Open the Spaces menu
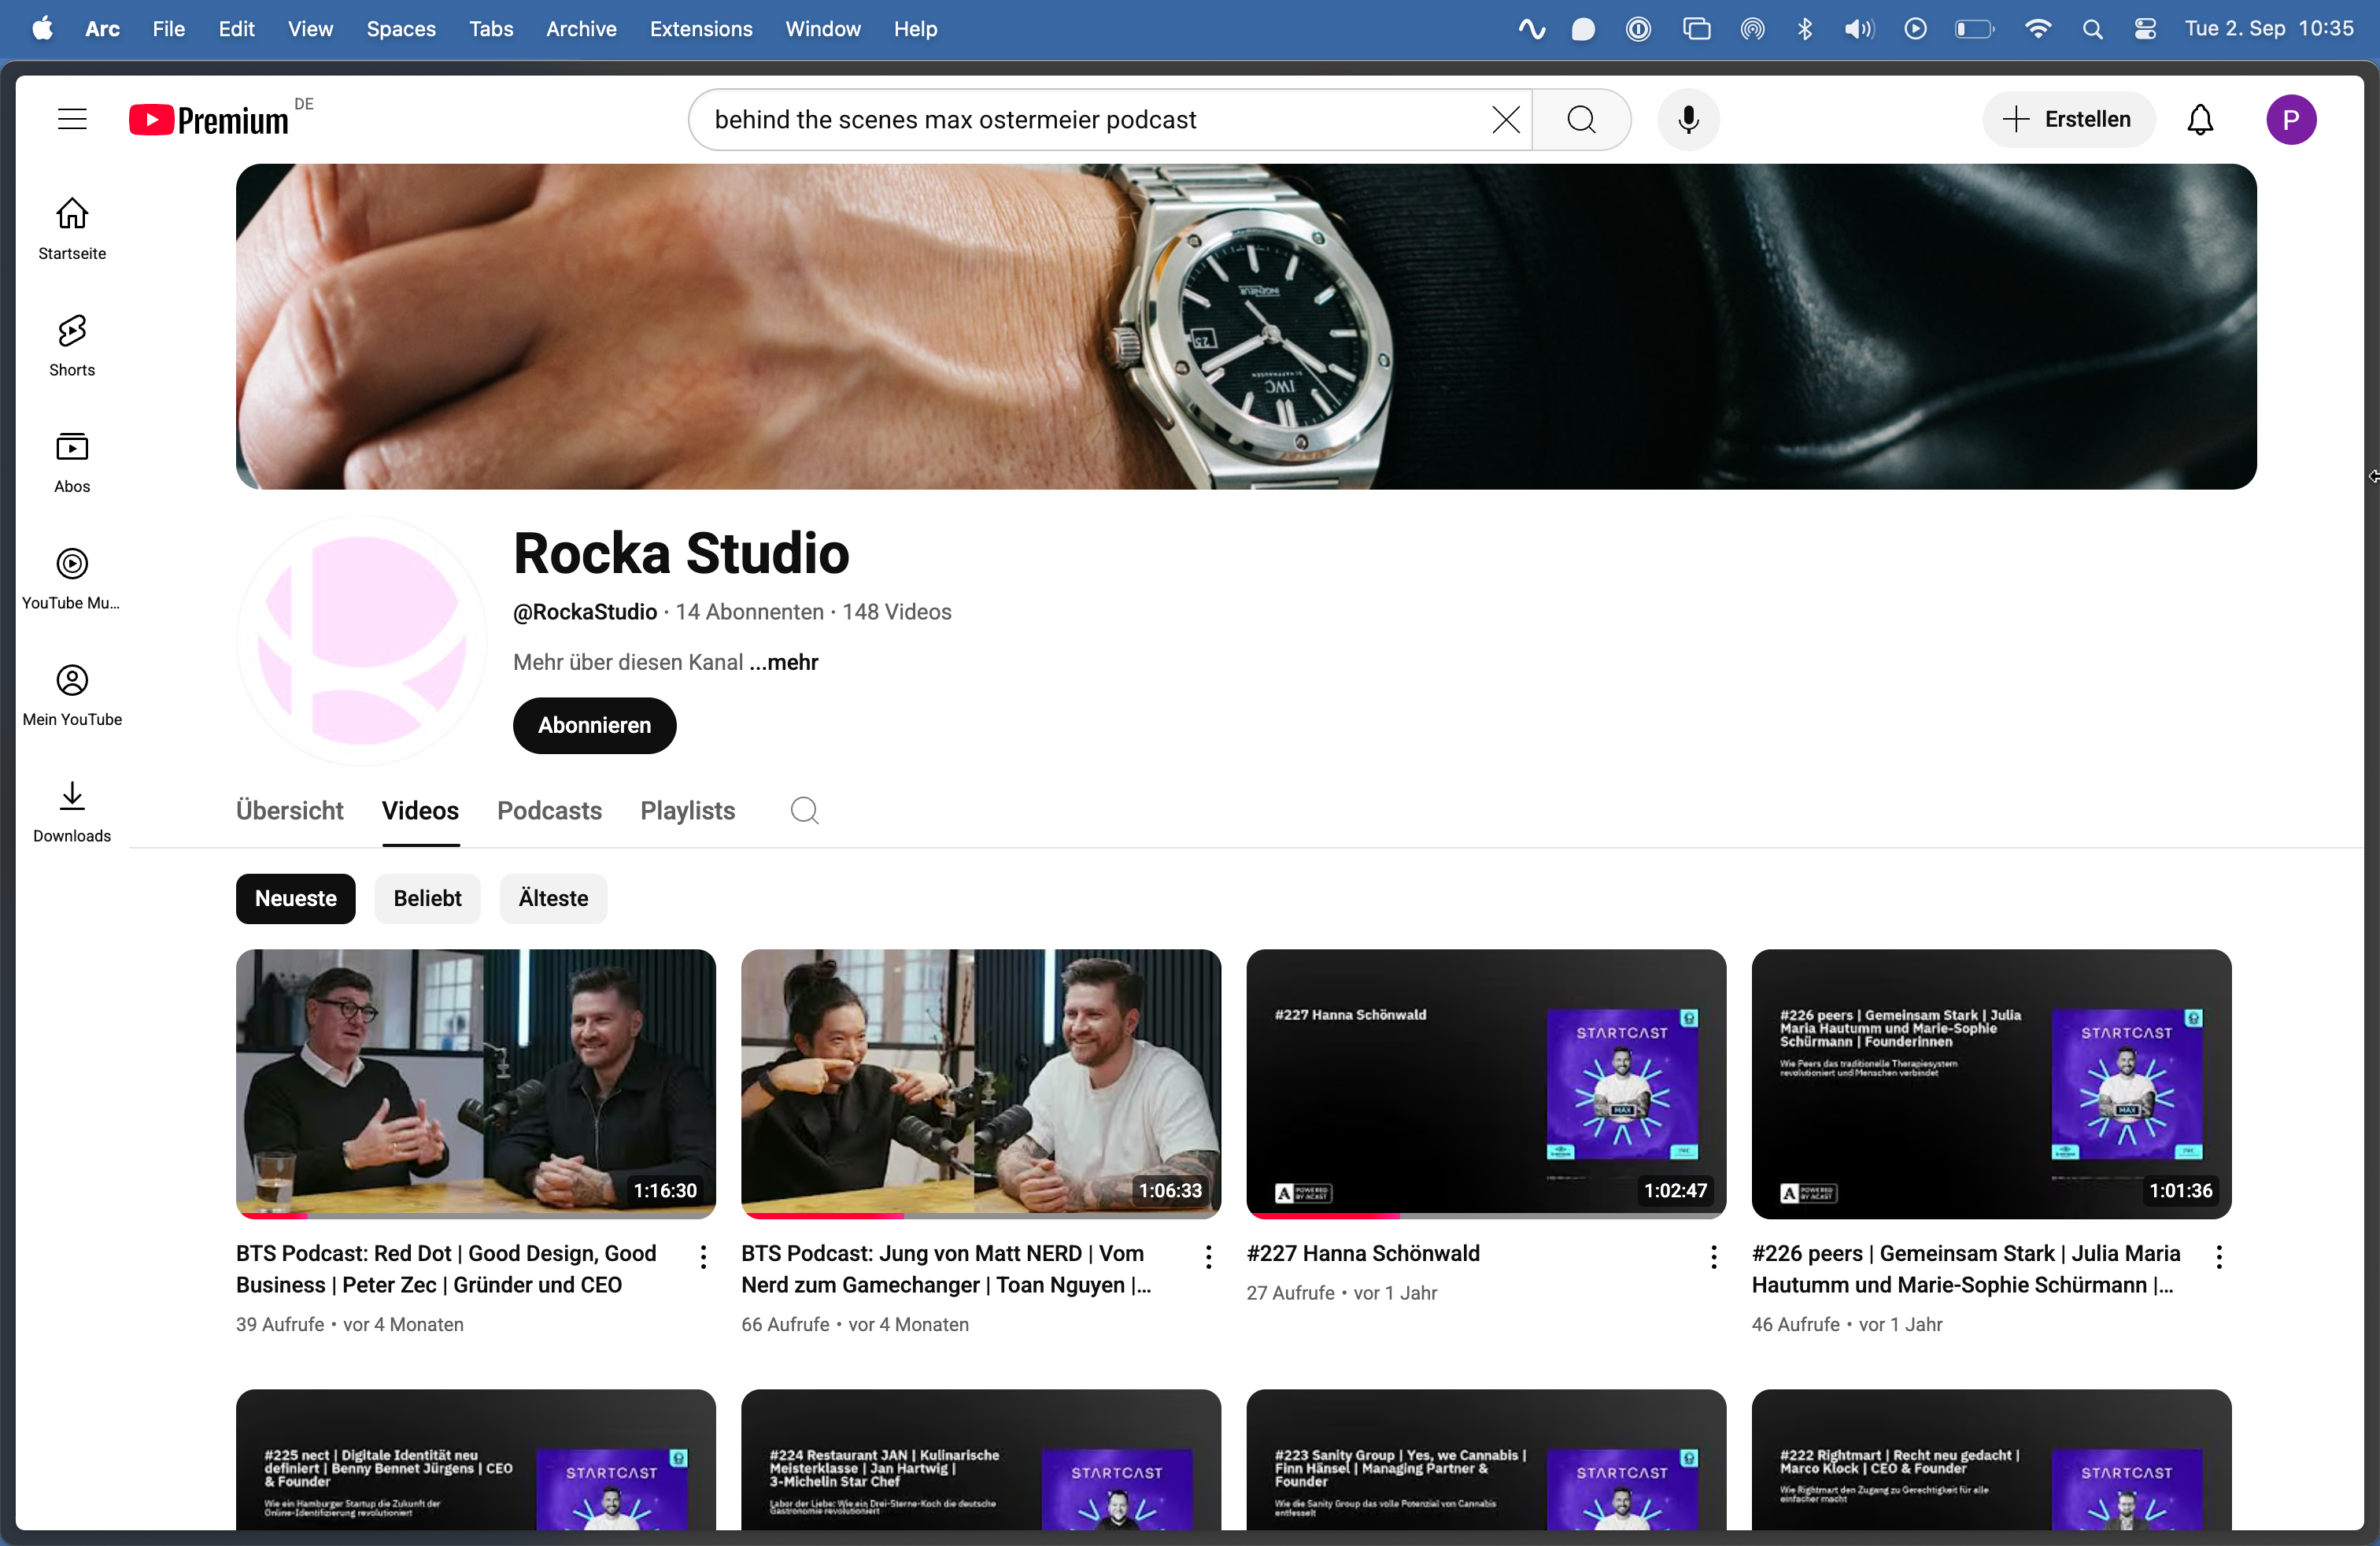This screenshot has height=1546, width=2380. click(400, 29)
